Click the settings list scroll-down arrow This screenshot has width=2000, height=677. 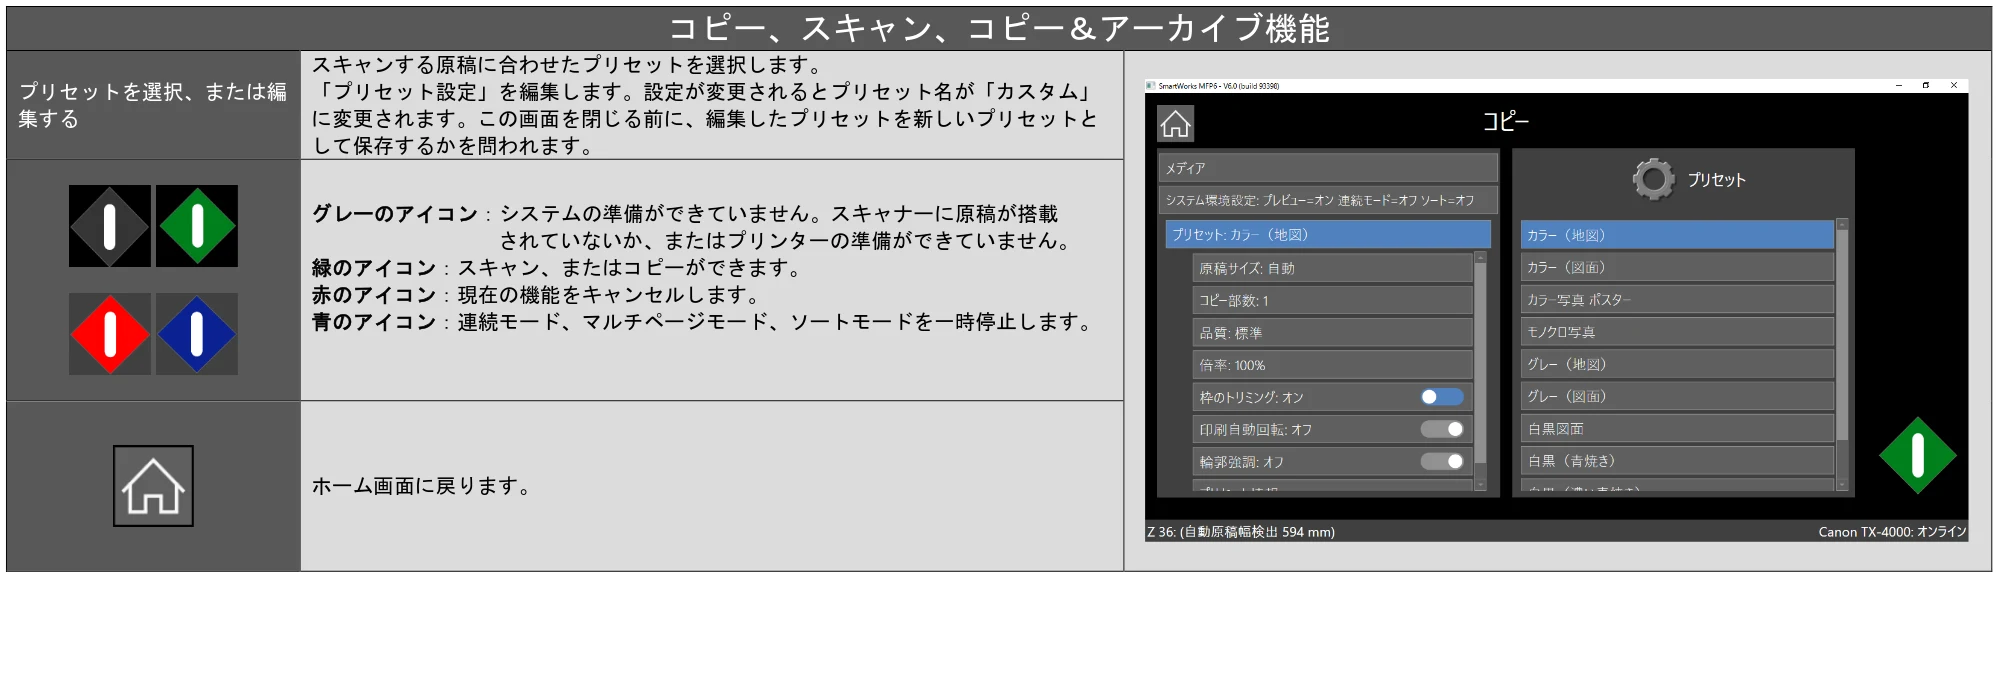pos(1481,485)
